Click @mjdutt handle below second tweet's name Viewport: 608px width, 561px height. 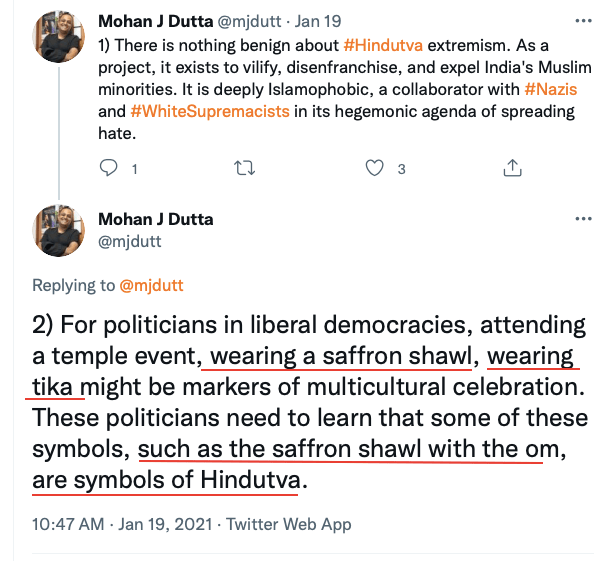click(x=128, y=241)
